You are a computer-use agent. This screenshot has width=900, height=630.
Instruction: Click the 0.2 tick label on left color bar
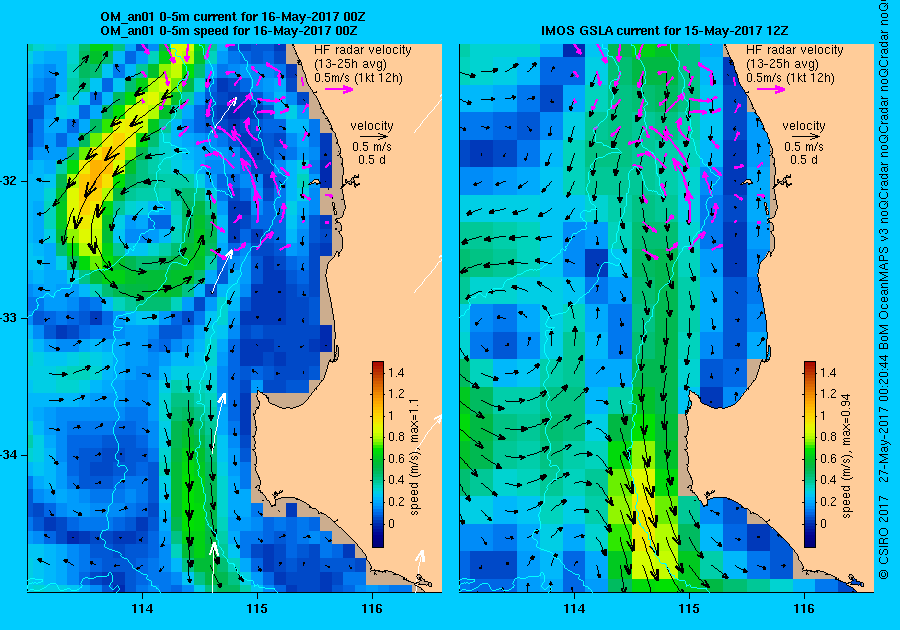[396, 501]
